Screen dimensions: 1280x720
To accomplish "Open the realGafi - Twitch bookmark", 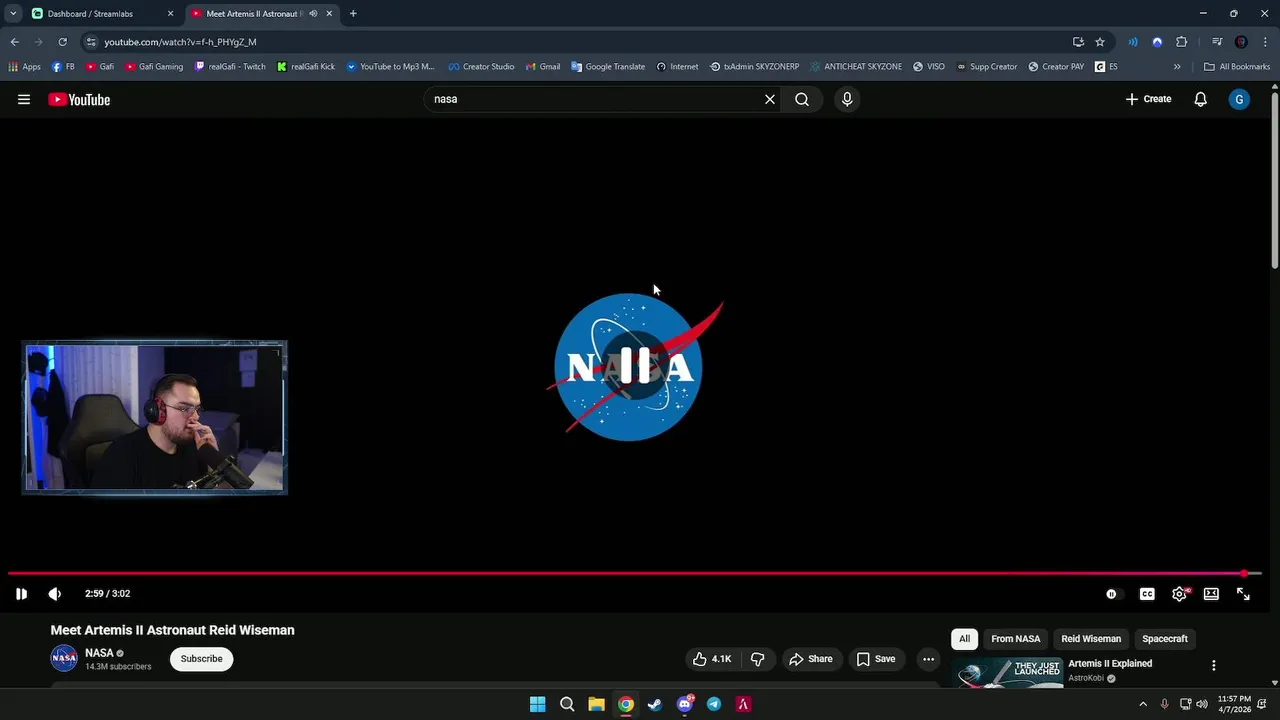I will pos(230,67).
